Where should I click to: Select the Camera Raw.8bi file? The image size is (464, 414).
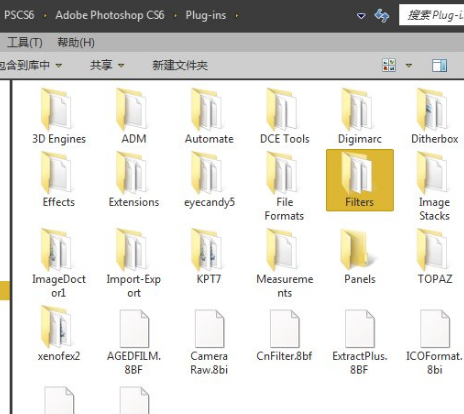[209, 343]
